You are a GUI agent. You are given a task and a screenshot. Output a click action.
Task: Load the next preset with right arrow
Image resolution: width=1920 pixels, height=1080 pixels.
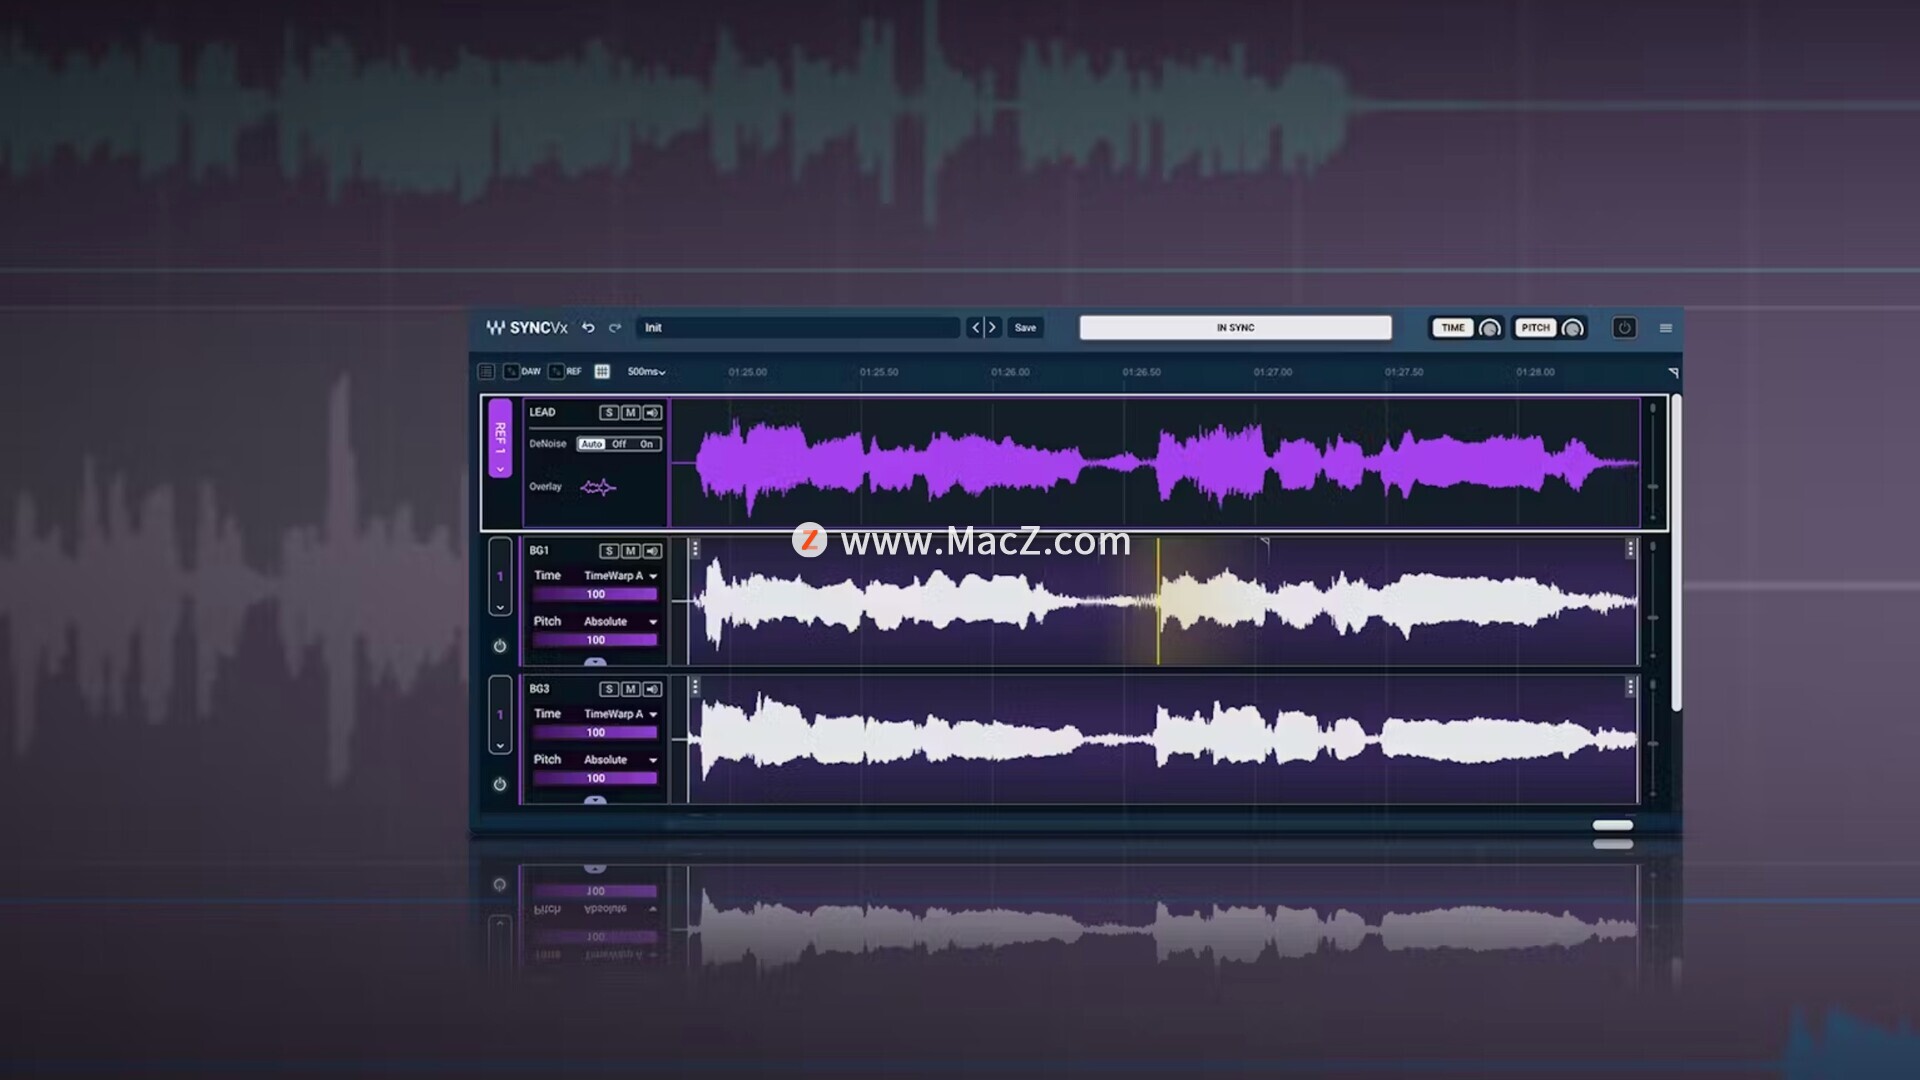(x=992, y=328)
